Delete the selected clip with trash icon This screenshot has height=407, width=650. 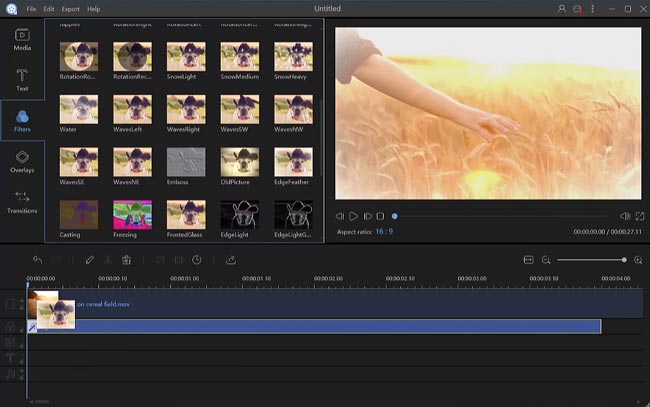[x=126, y=260]
